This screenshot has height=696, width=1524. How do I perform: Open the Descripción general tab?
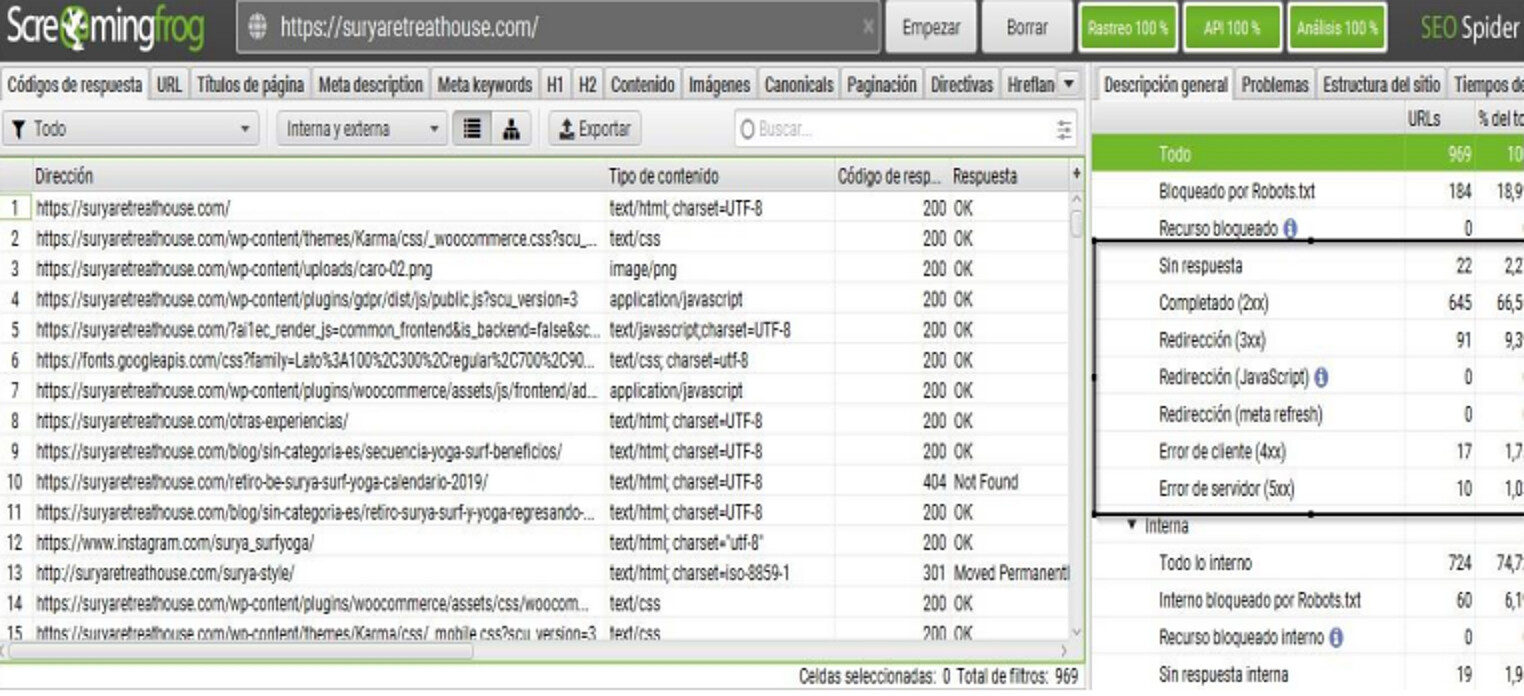(x=1165, y=85)
